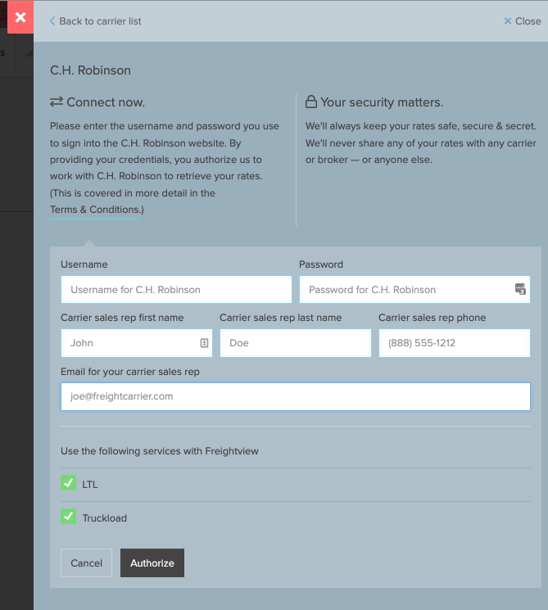This screenshot has width=548, height=610.
Task: Uncheck the Truckload service checkbox
Action: click(68, 517)
